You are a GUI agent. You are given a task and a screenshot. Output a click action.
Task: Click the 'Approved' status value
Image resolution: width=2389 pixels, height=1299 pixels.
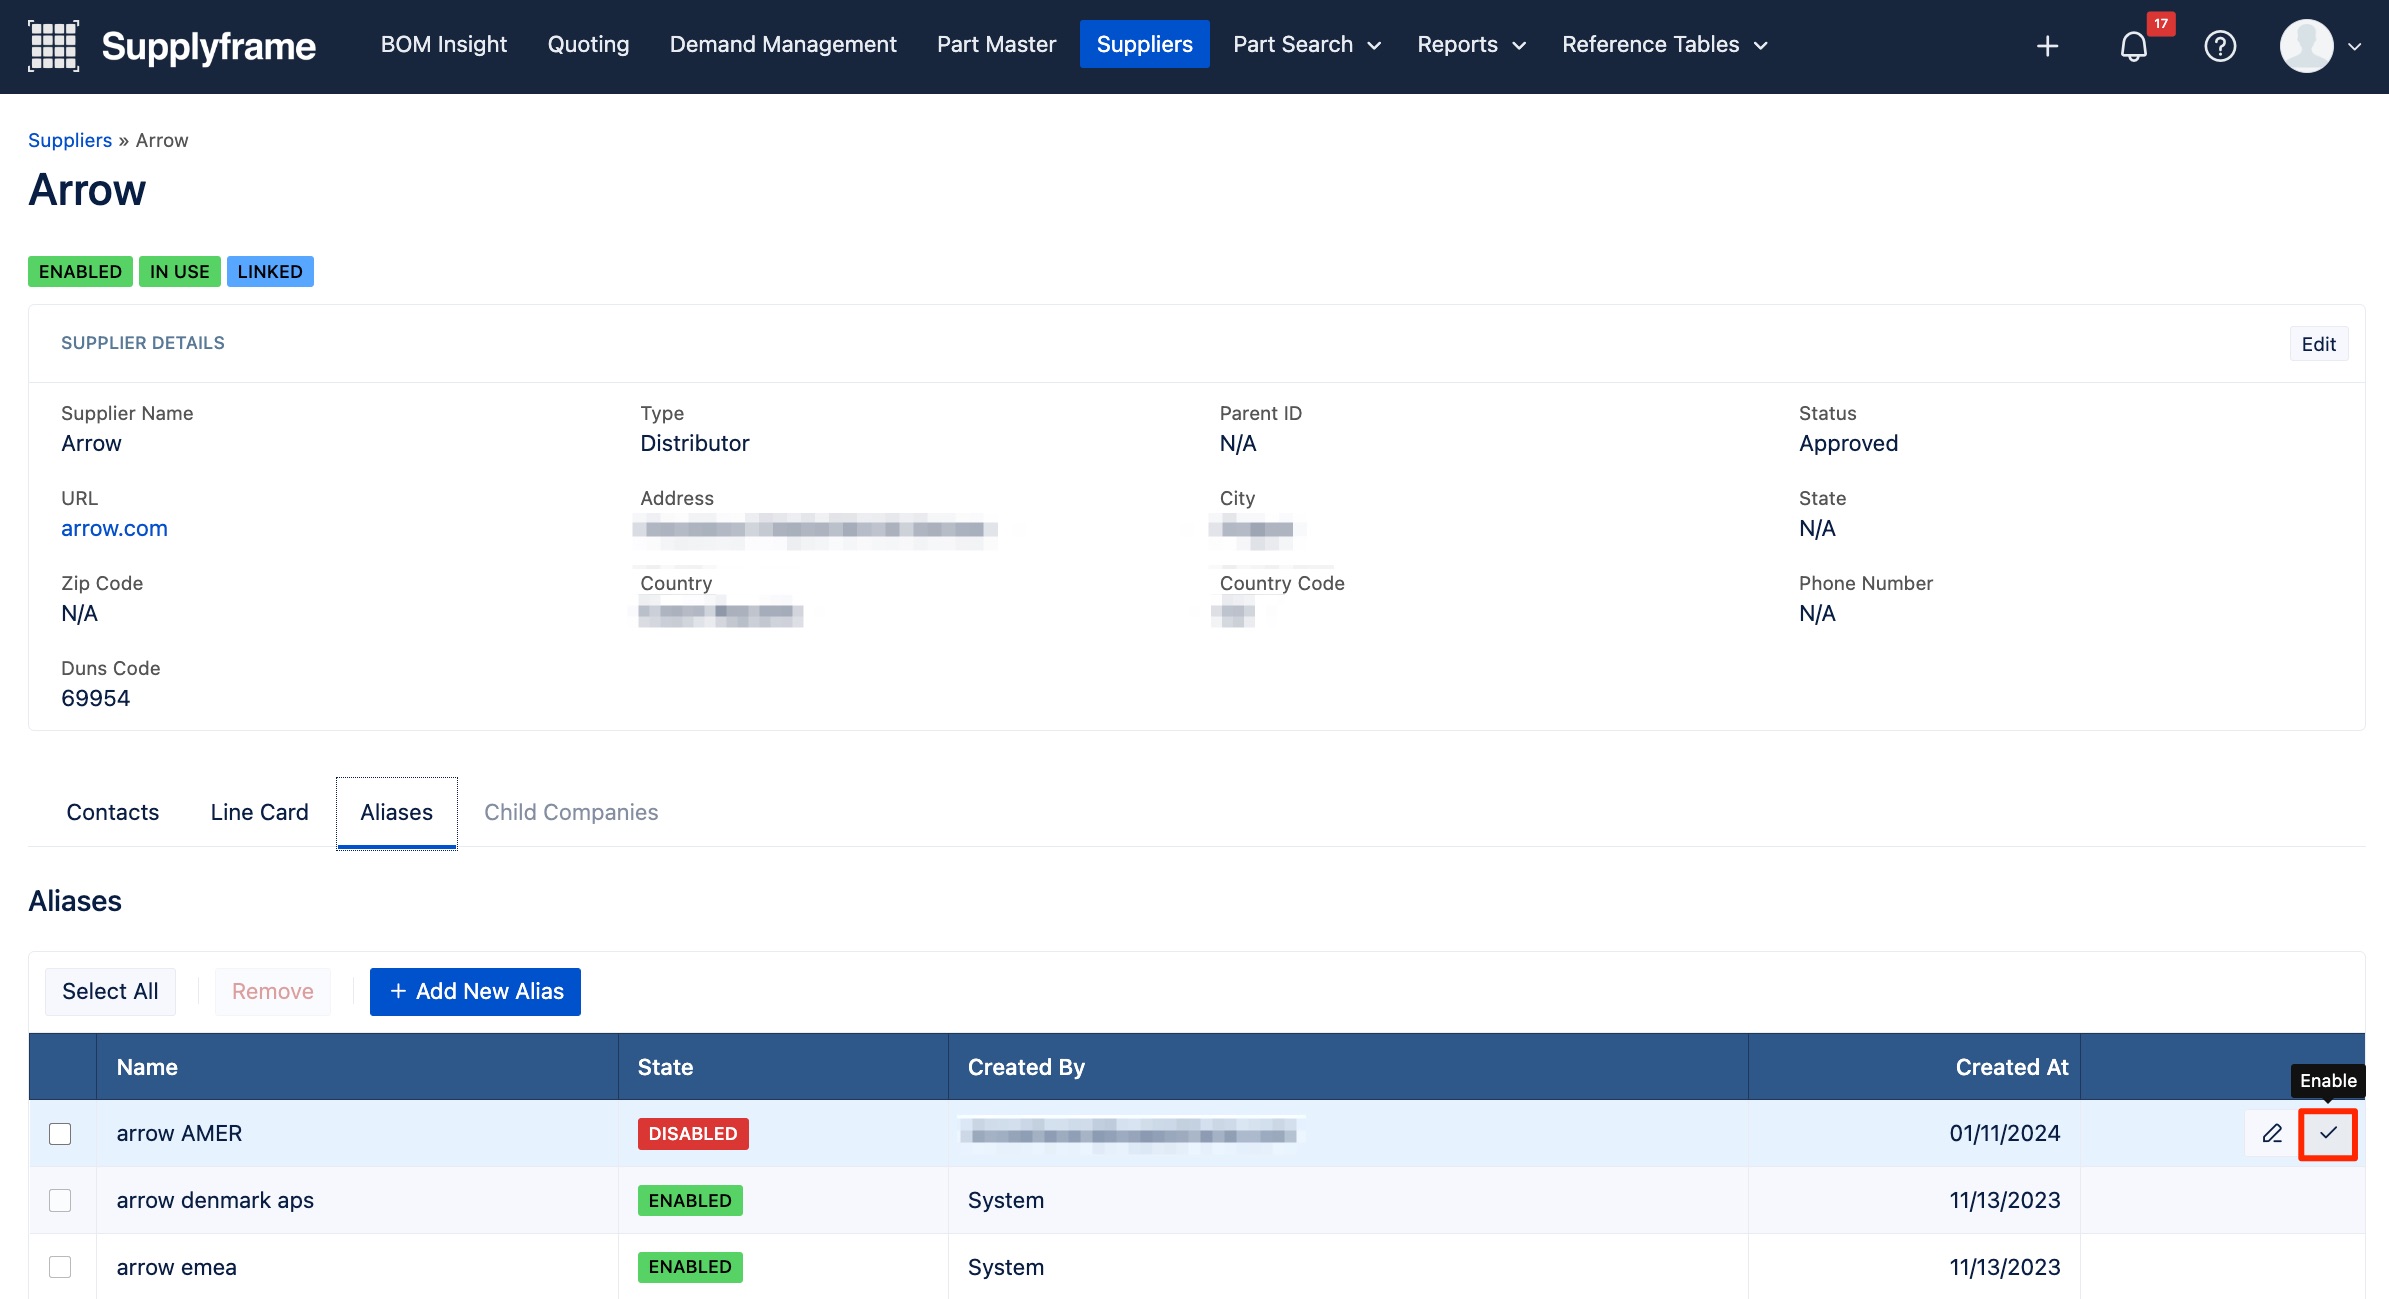coord(1848,443)
